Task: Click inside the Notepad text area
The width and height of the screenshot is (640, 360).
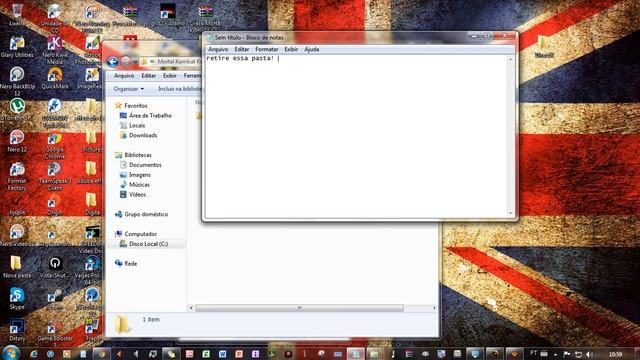Action: (356, 137)
